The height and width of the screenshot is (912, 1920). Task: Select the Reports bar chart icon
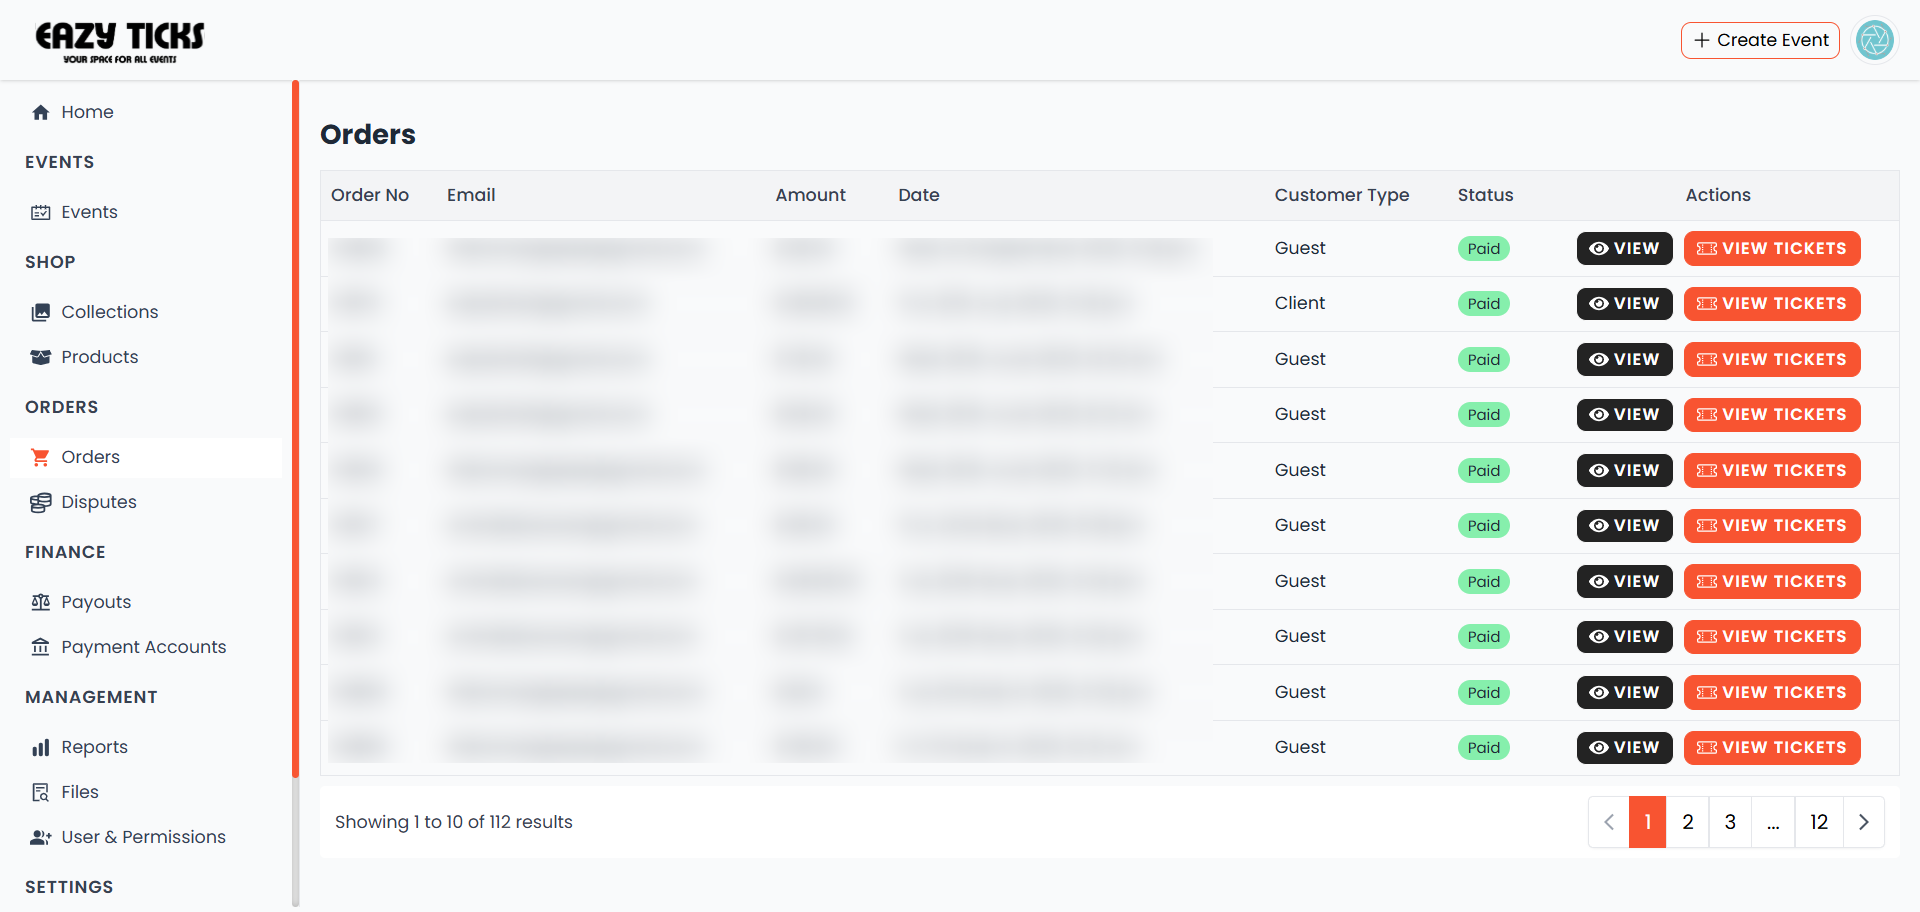click(40, 746)
